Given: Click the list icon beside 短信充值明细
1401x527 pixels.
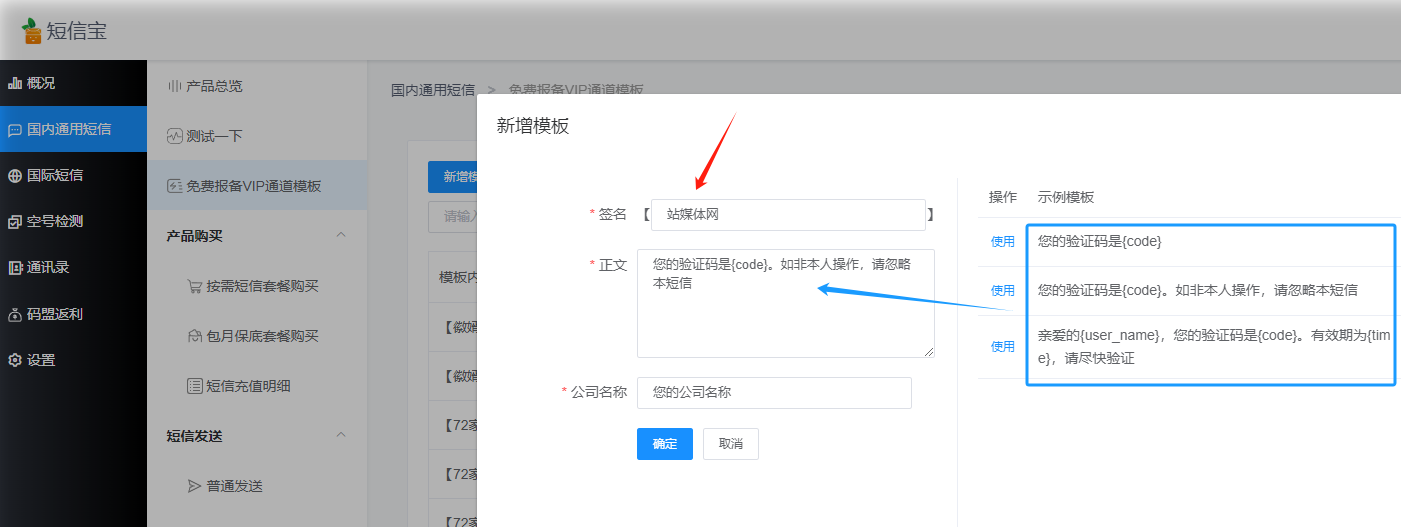Looking at the screenshot, I should (x=195, y=386).
